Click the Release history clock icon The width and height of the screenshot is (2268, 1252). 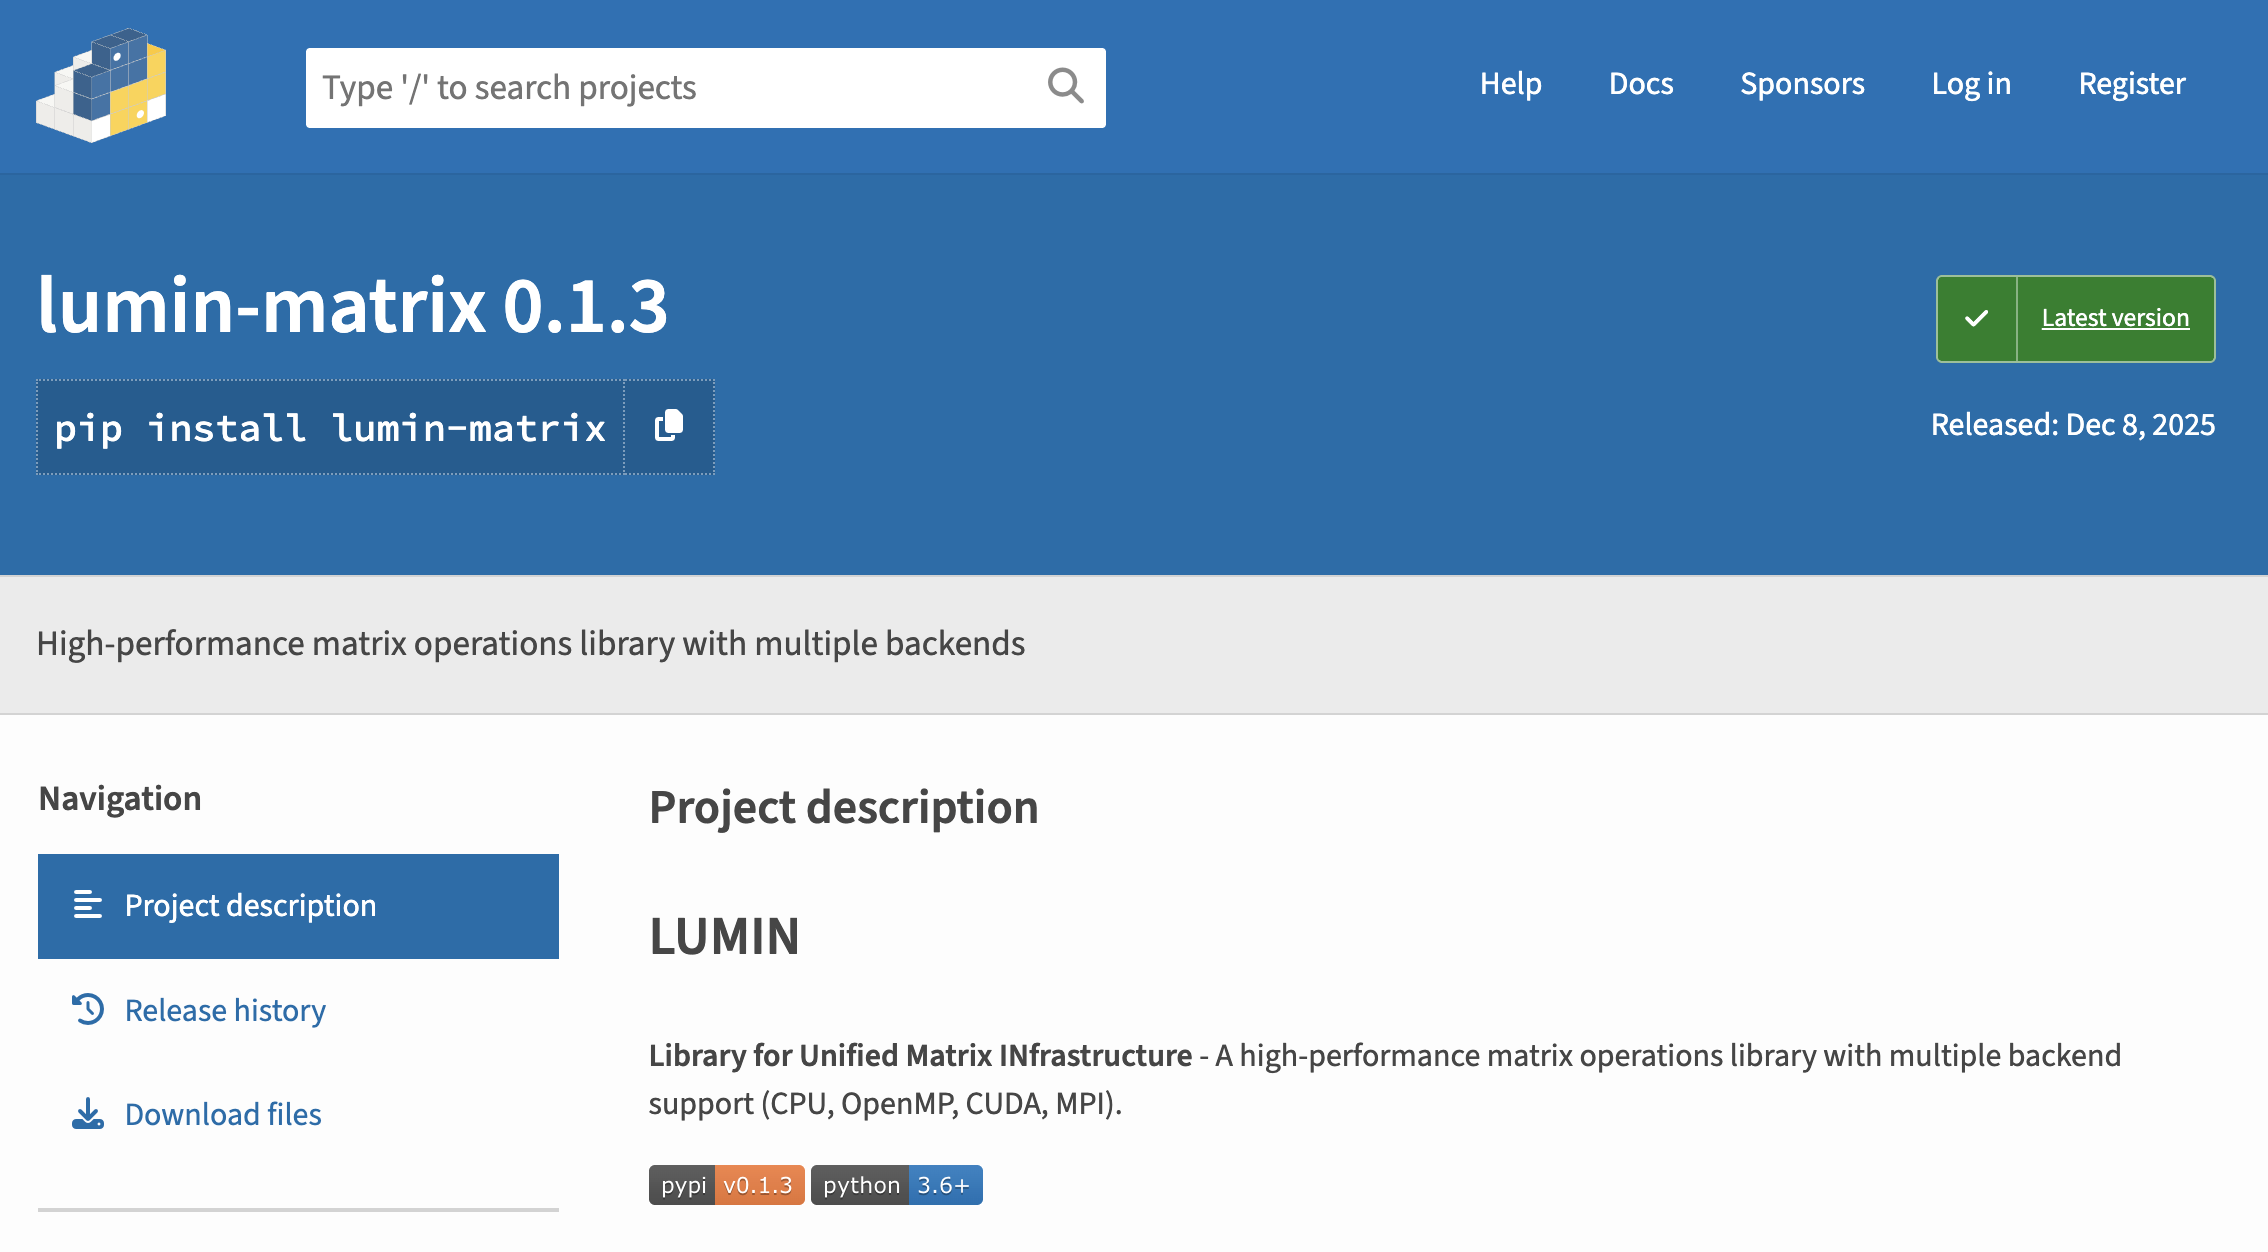click(88, 1009)
